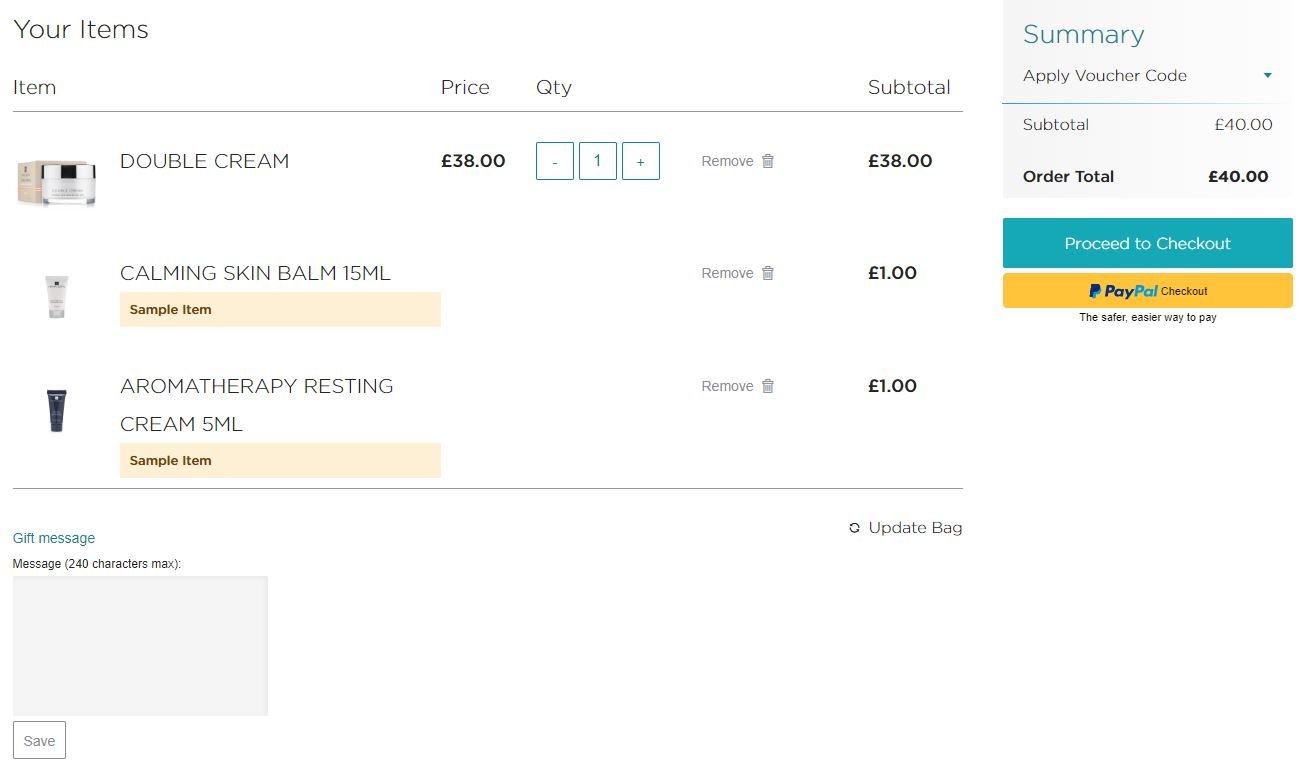Screen dimensions: 1300x769
Task: Click the Qty column header
Action: pyautogui.click(x=554, y=88)
